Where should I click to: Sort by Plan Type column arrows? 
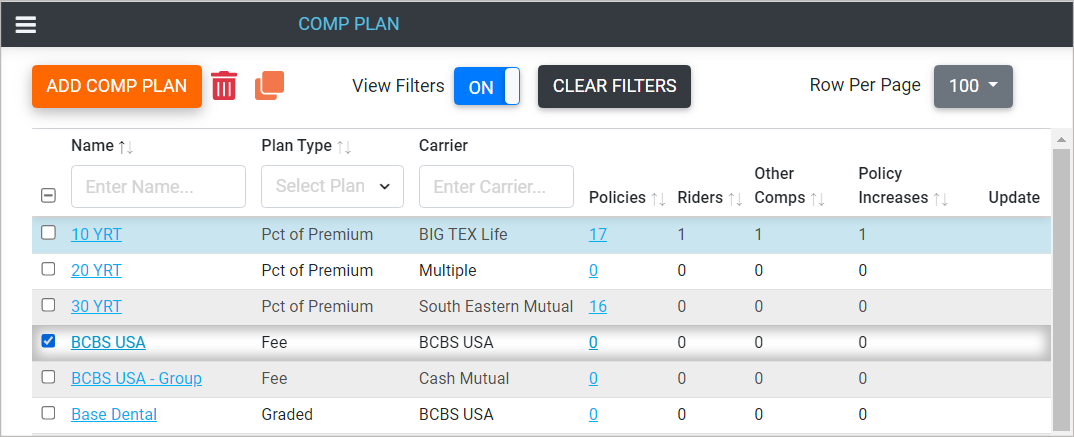point(344,147)
